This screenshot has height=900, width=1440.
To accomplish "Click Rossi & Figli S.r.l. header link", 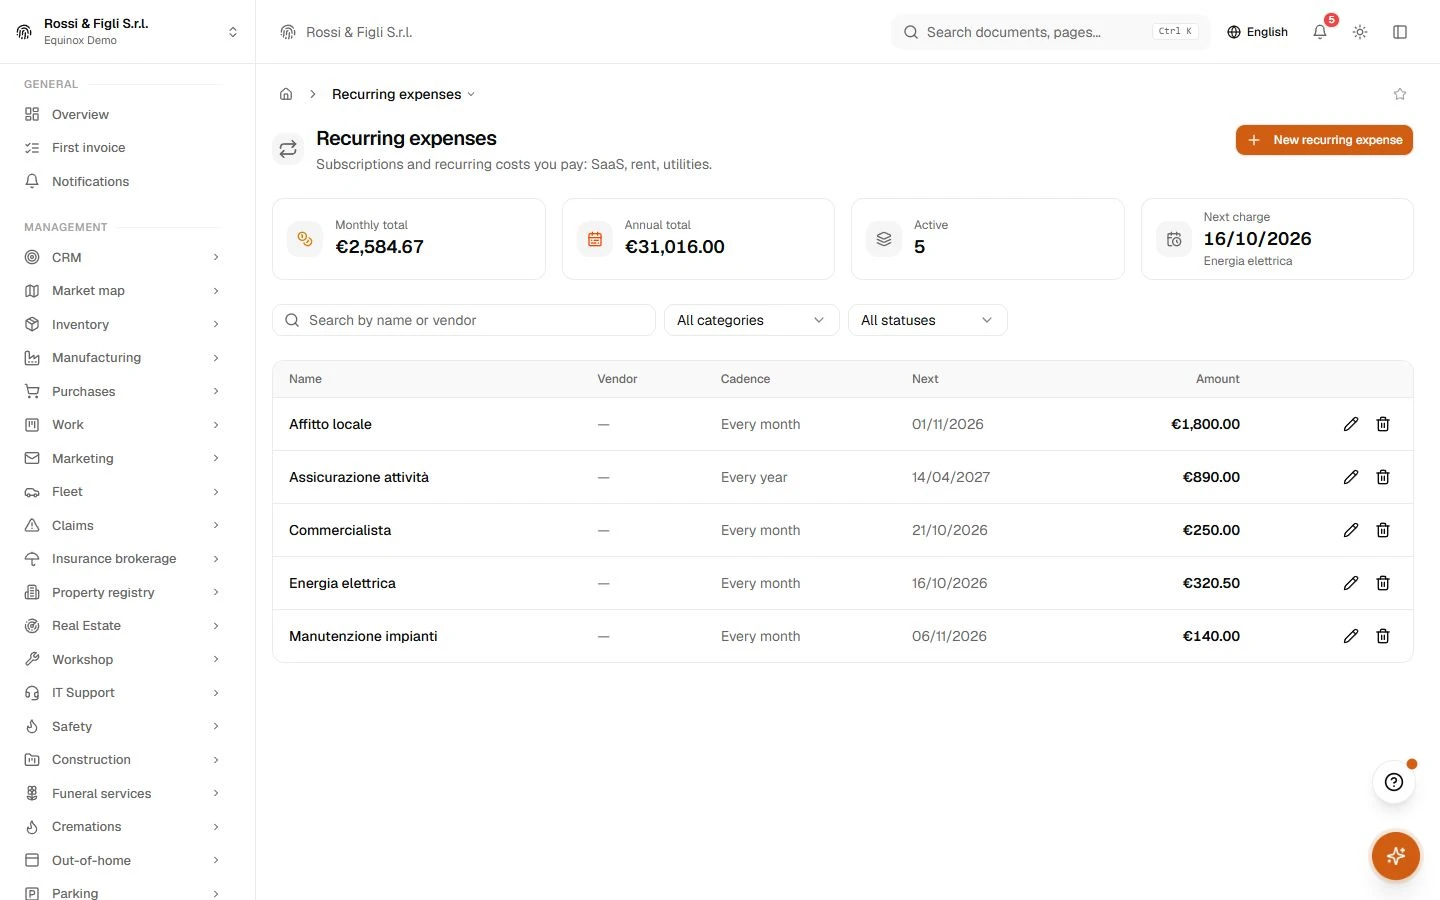I will coord(347,32).
